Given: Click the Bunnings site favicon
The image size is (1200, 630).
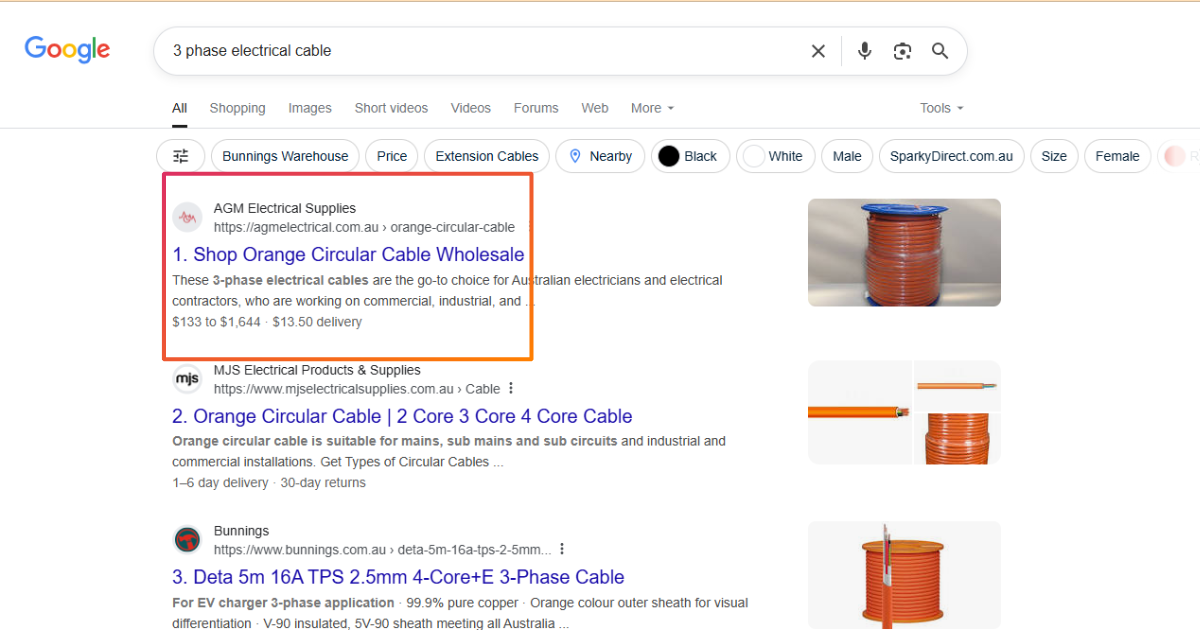Looking at the screenshot, I should [187, 539].
